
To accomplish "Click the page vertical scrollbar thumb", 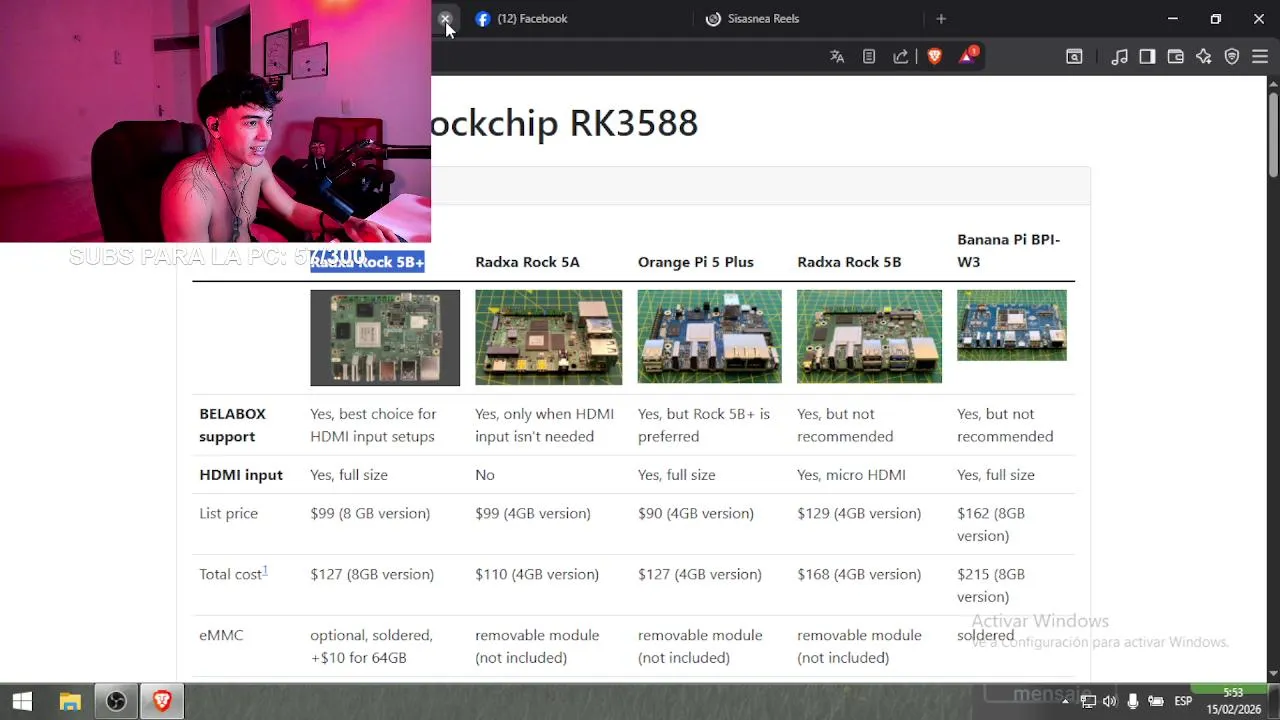I will coord(1273,135).
